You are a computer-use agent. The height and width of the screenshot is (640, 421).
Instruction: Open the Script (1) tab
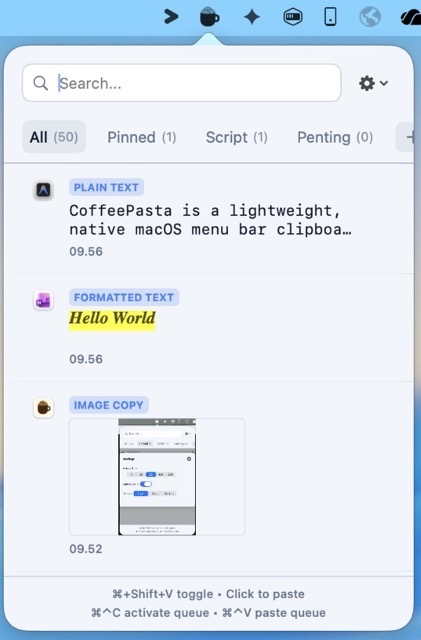click(x=236, y=137)
